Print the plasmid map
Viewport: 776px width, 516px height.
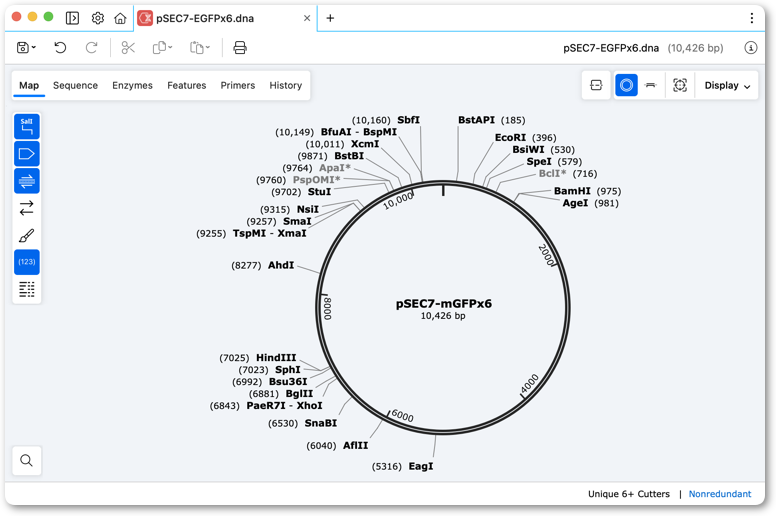click(x=240, y=47)
